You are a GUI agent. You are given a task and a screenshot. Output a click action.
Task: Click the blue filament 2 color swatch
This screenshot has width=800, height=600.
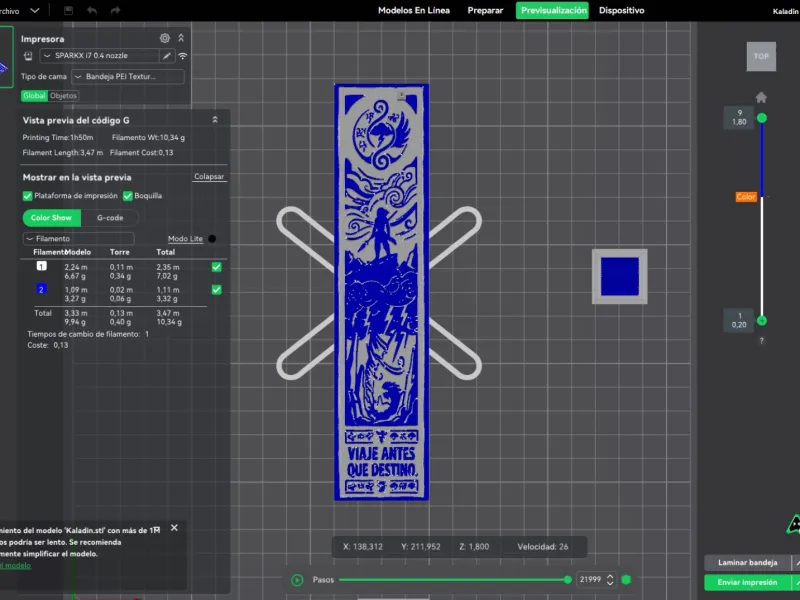41,289
